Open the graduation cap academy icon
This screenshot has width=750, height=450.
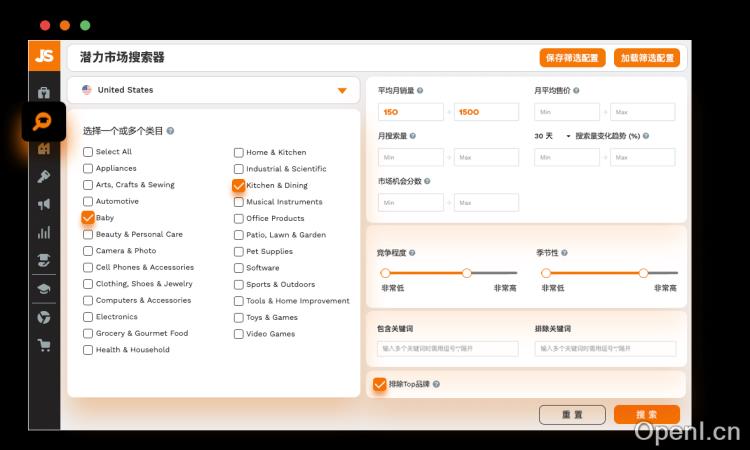coord(44,288)
